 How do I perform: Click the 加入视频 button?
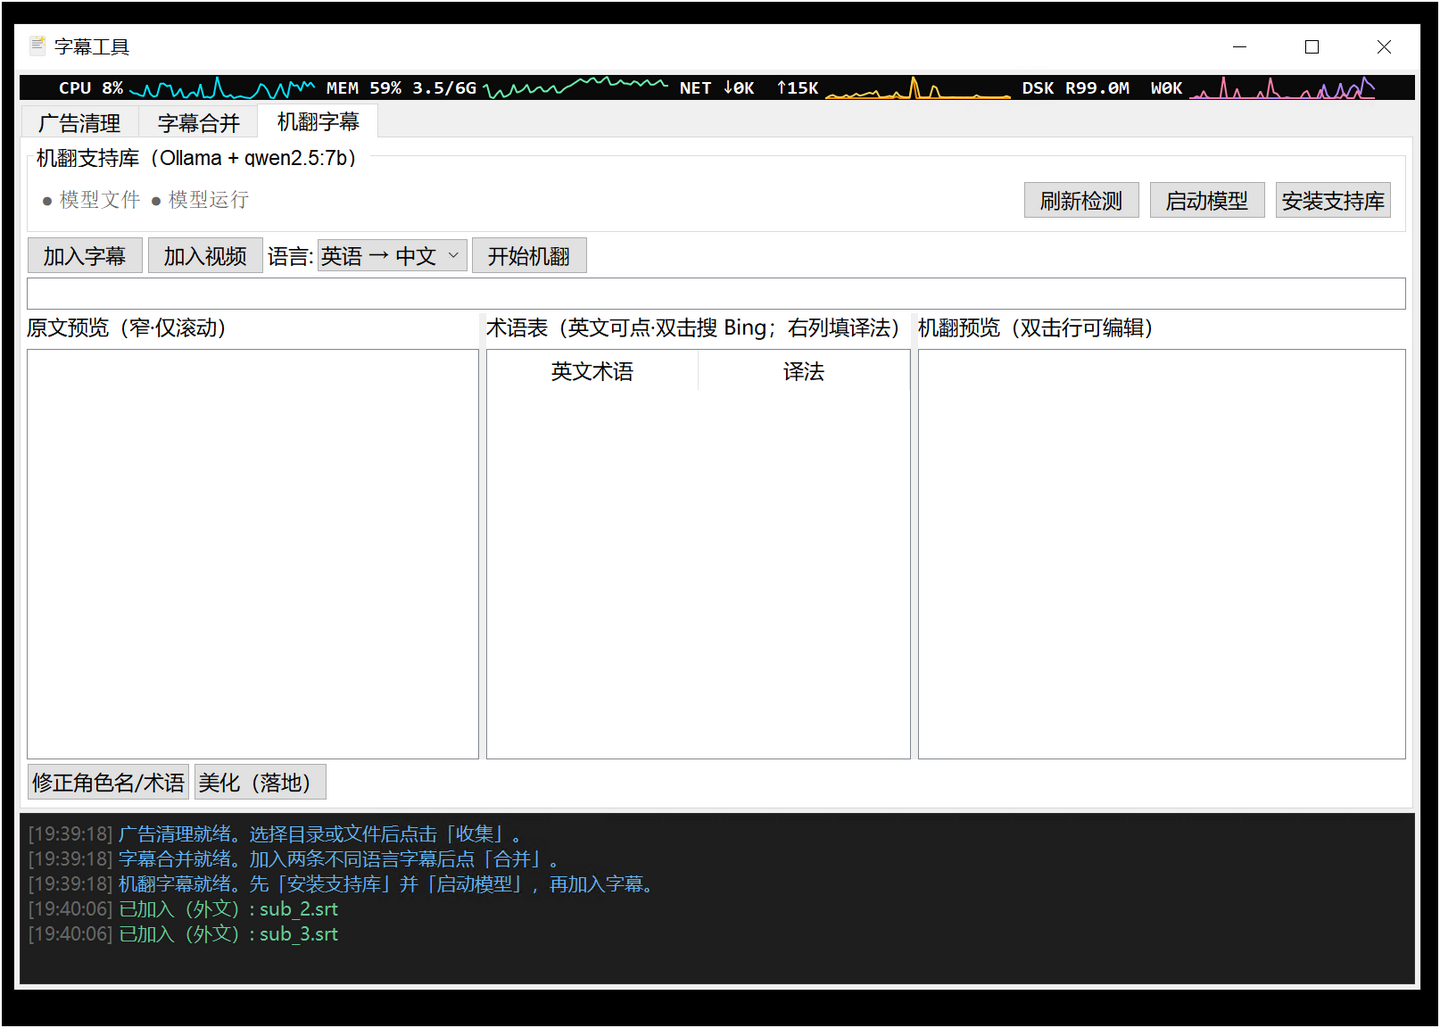[x=205, y=256]
